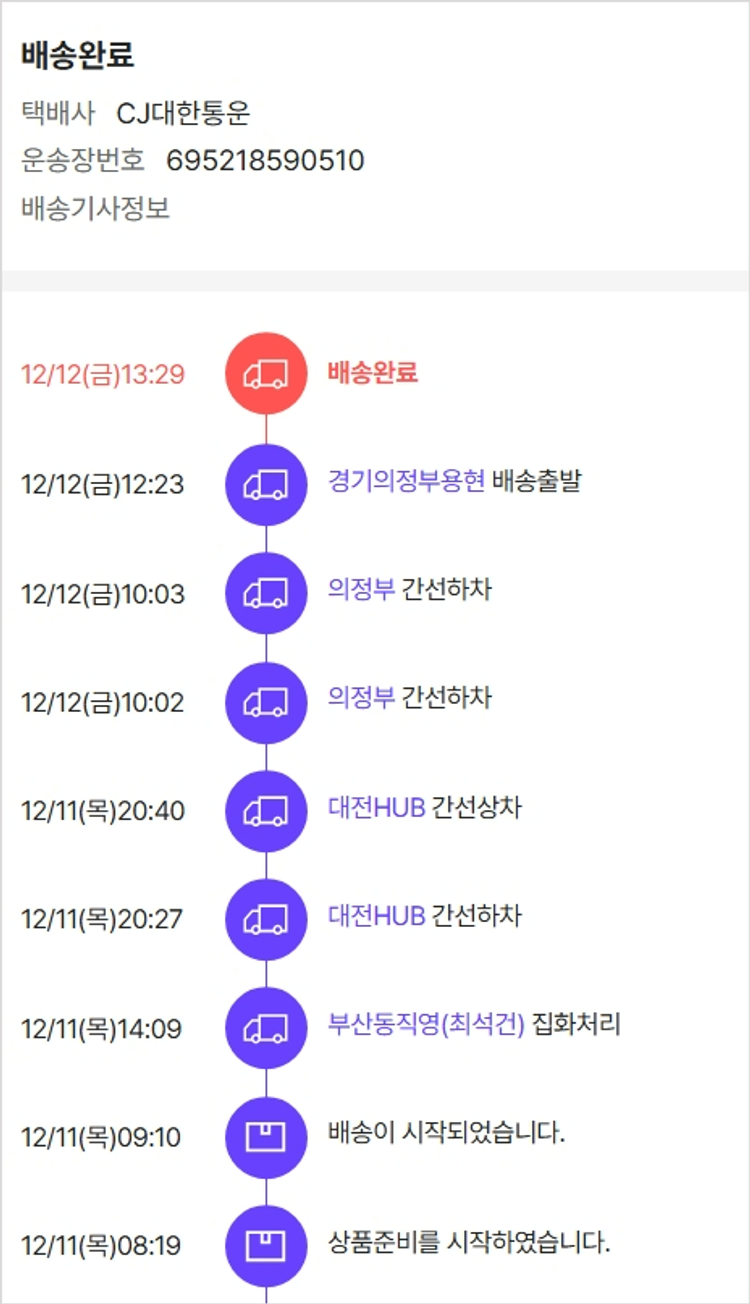Screen dimensions: 750x1304
Task: Click truck icon at 12/12 10:03 entry
Action: click(266, 593)
